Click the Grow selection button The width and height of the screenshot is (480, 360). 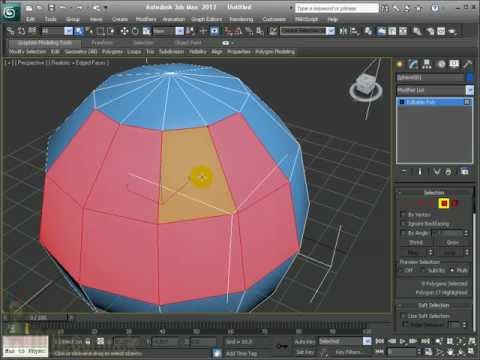(x=452, y=242)
